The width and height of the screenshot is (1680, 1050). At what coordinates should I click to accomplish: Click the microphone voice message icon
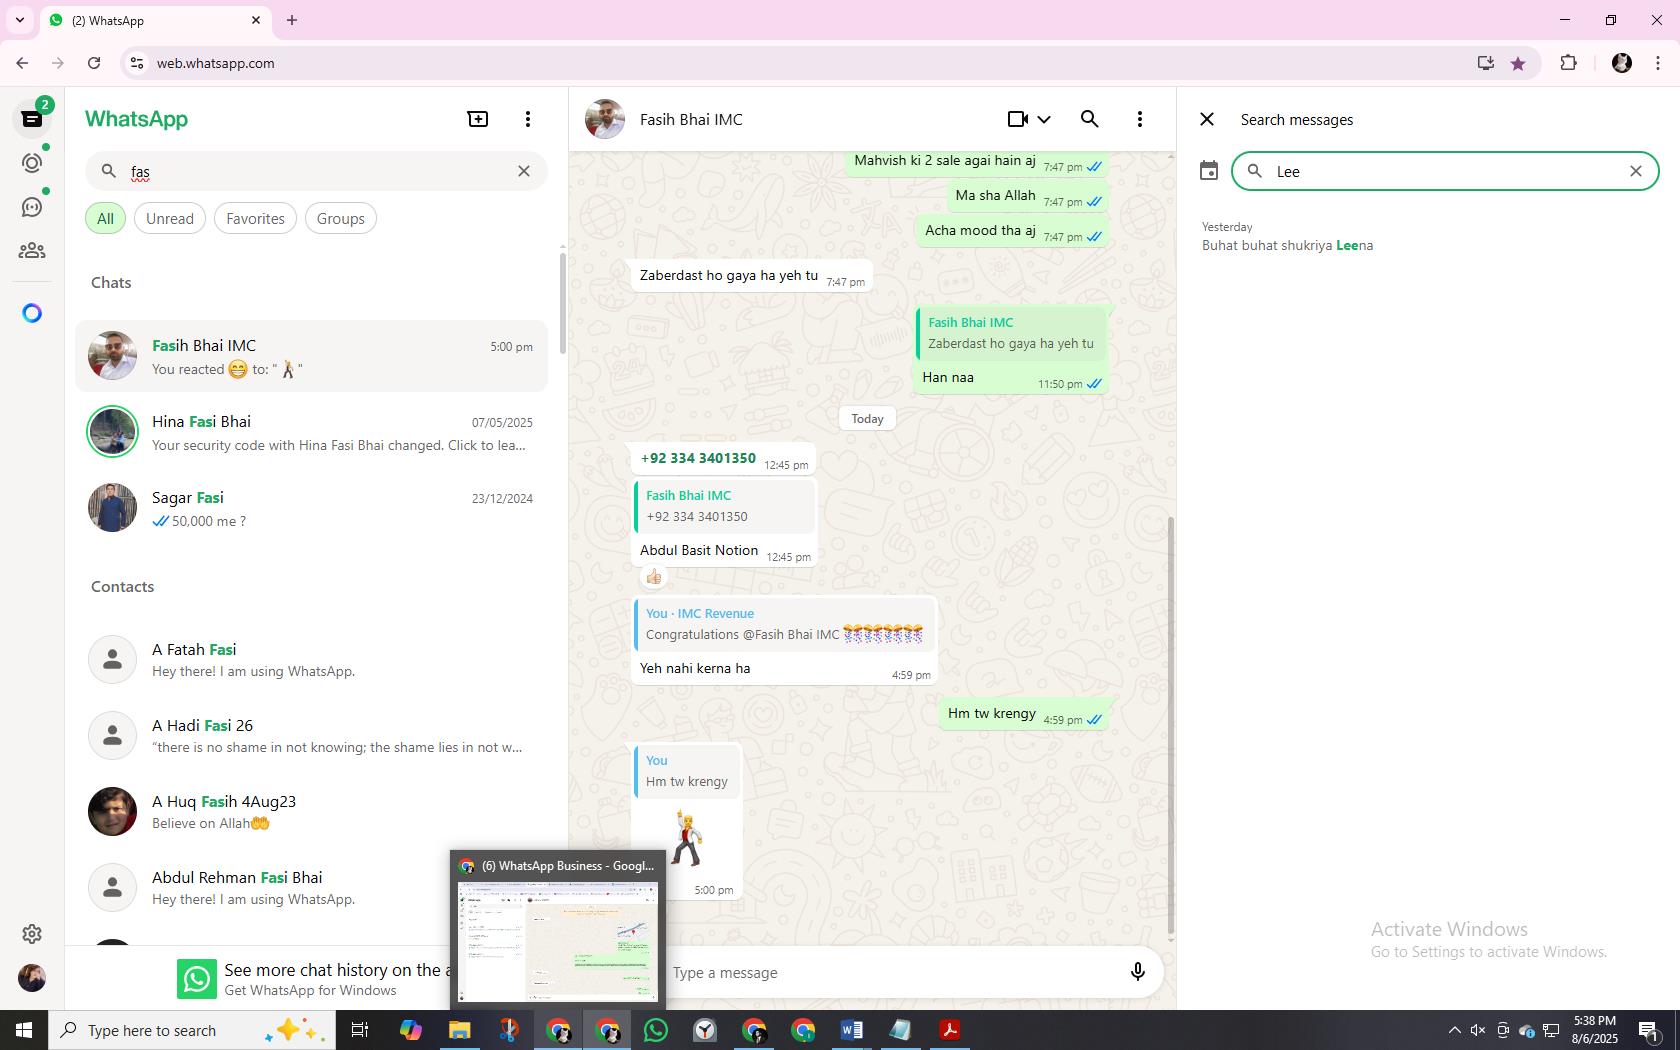(1137, 972)
